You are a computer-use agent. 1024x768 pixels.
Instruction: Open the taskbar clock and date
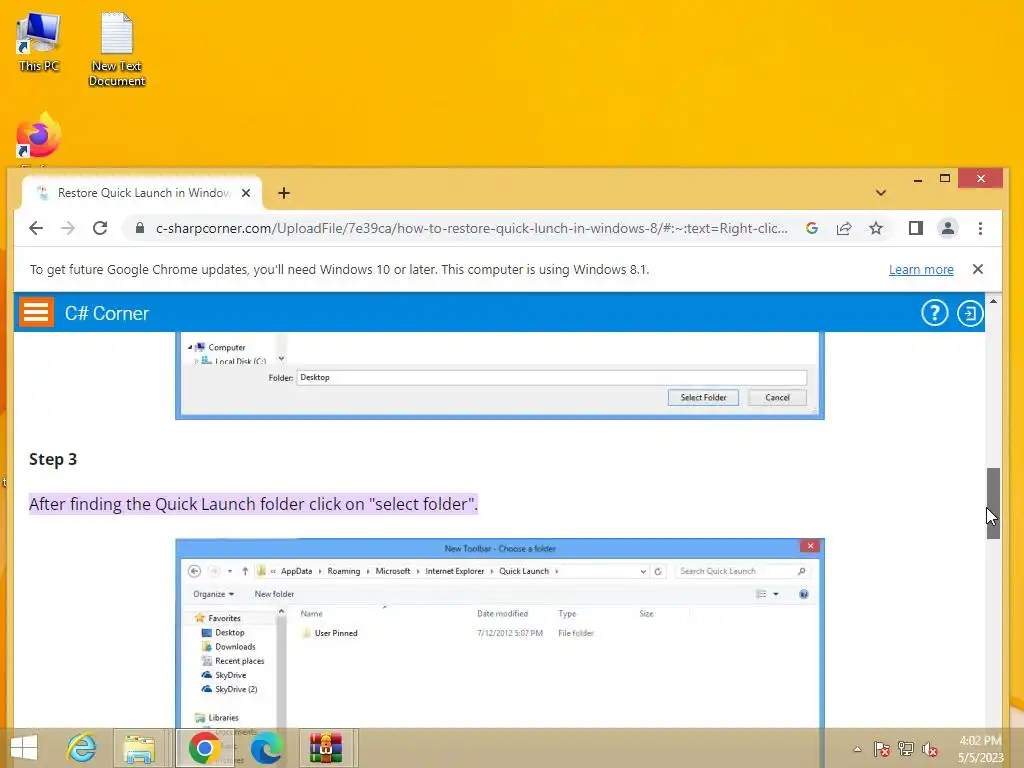(980, 749)
